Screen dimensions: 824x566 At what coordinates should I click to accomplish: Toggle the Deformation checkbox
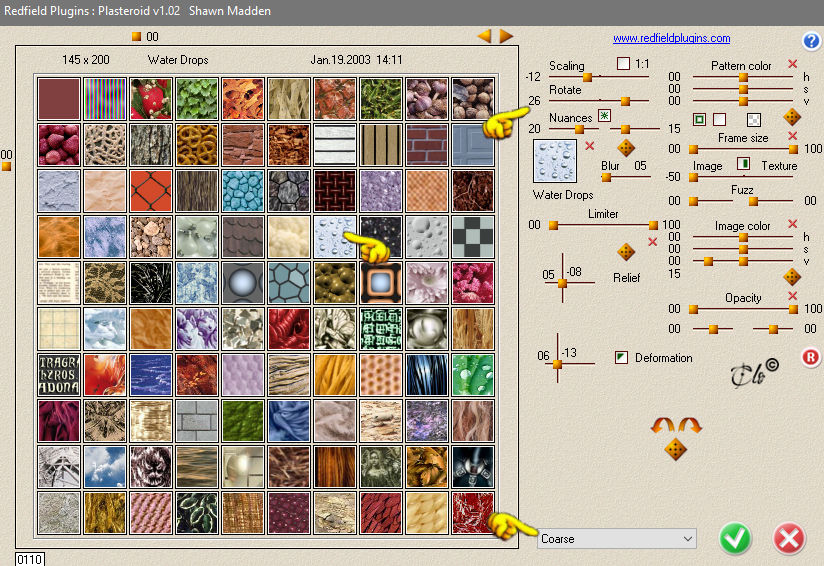(621, 358)
